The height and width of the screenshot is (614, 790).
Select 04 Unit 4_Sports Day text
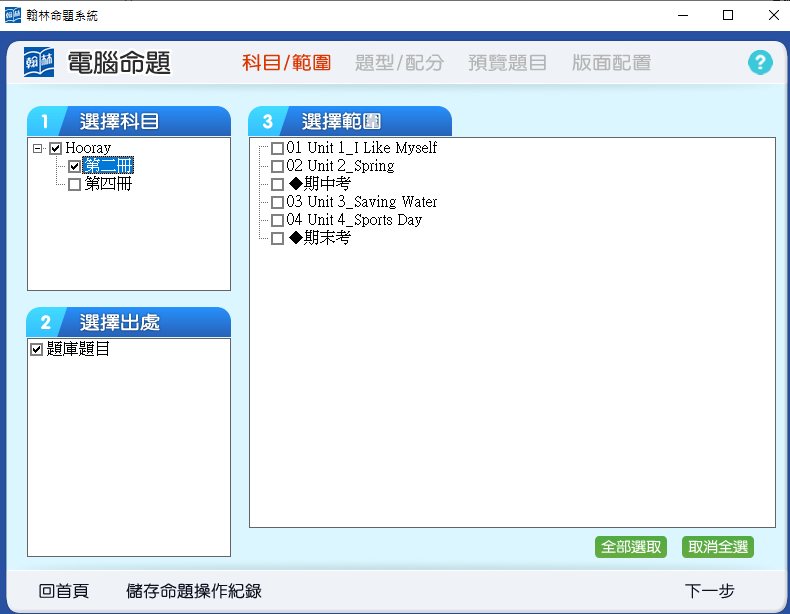(x=354, y=220)
